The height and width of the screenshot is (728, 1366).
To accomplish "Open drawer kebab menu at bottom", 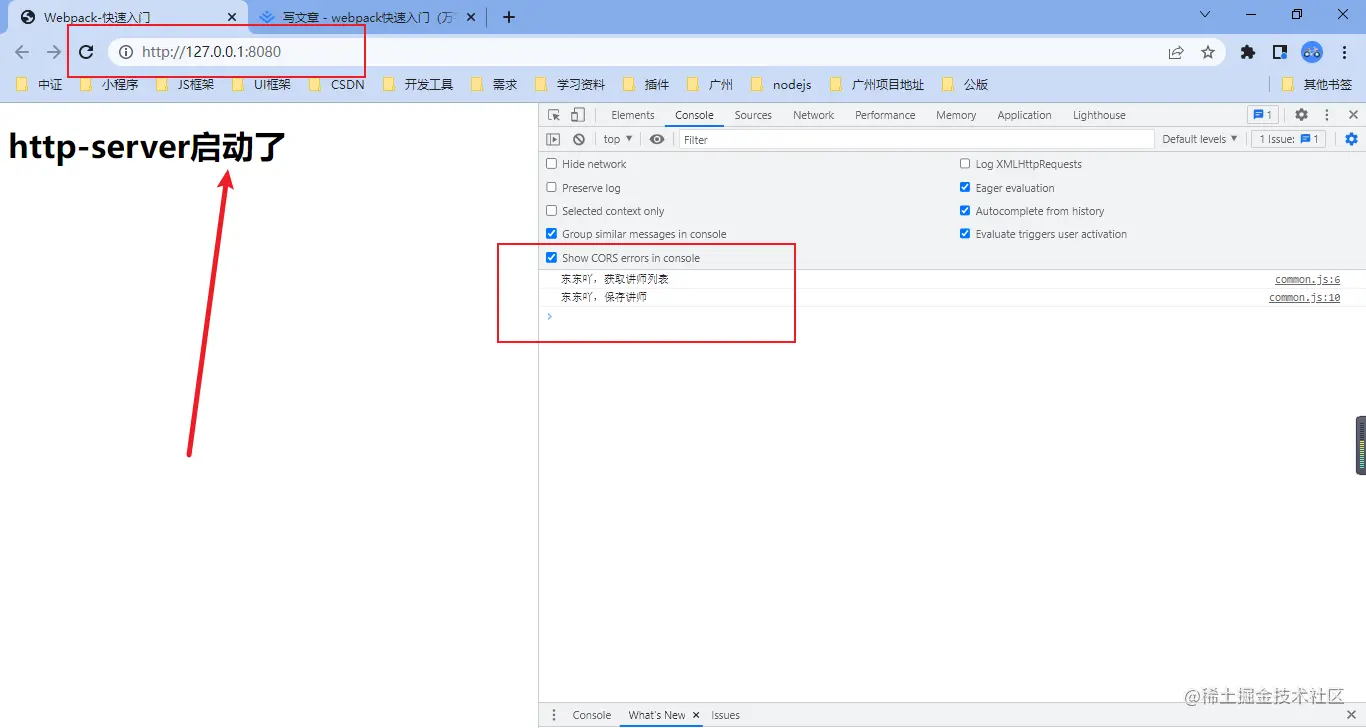I will [554, 715].
